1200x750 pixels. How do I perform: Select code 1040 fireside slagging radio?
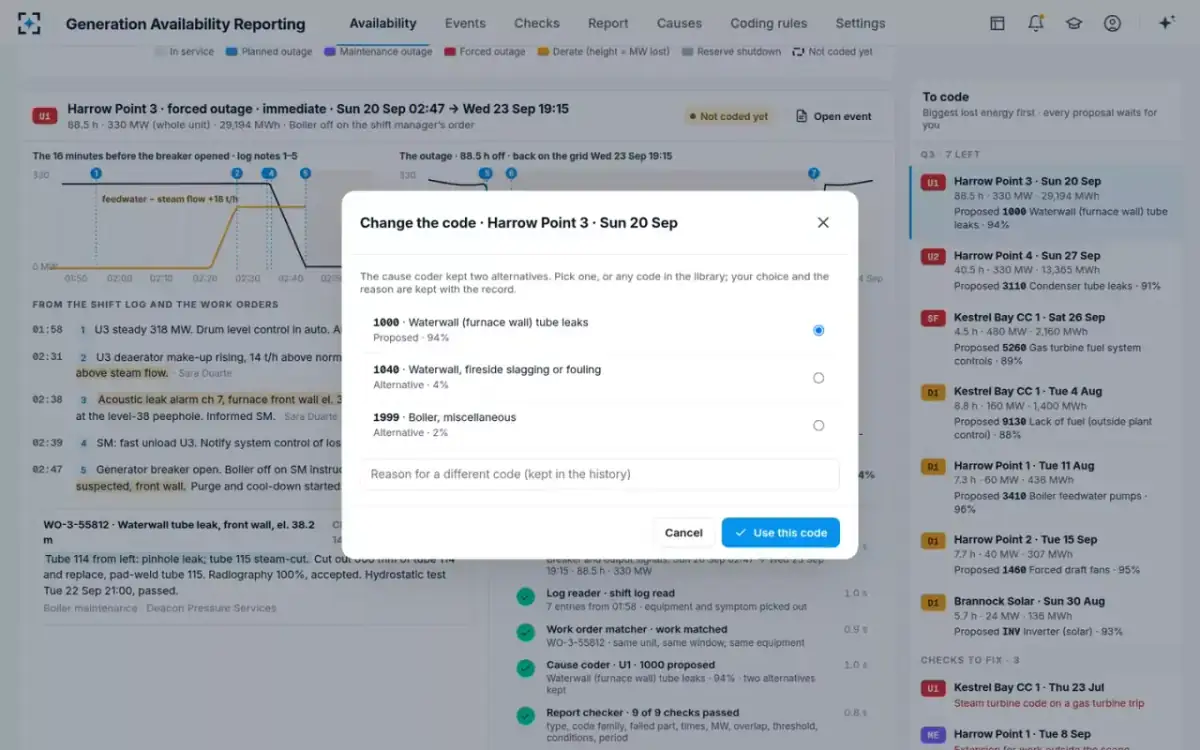(818, 378)
